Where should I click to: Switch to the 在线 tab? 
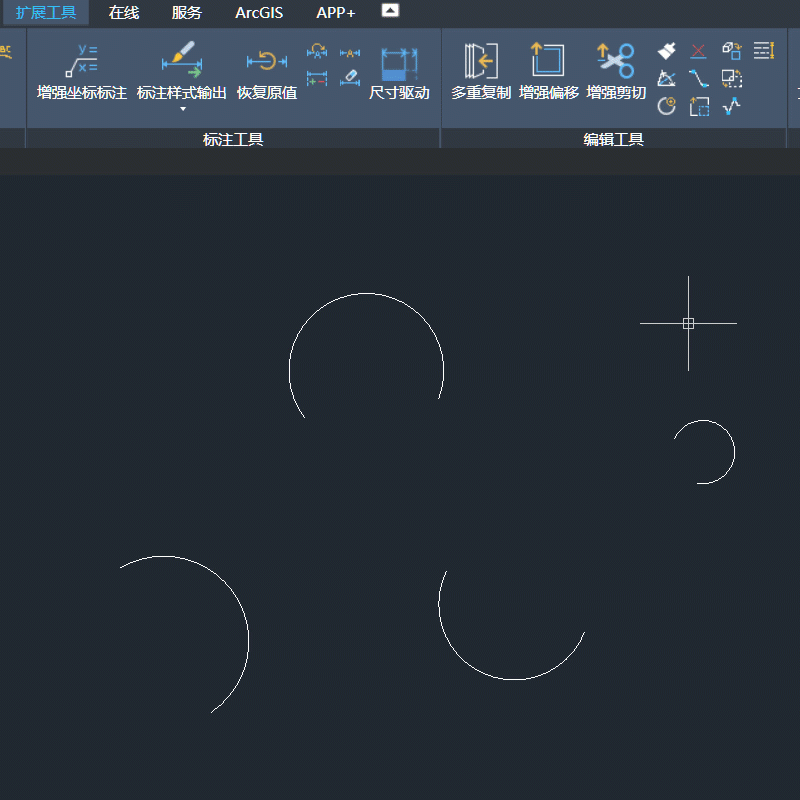tap(124, 13)
